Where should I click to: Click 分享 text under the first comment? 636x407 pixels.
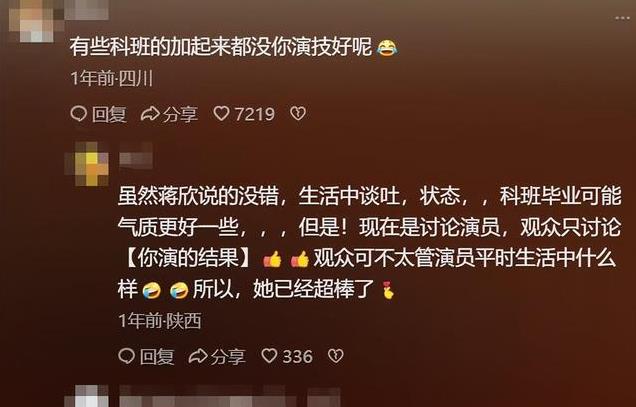tap(180, 114)
